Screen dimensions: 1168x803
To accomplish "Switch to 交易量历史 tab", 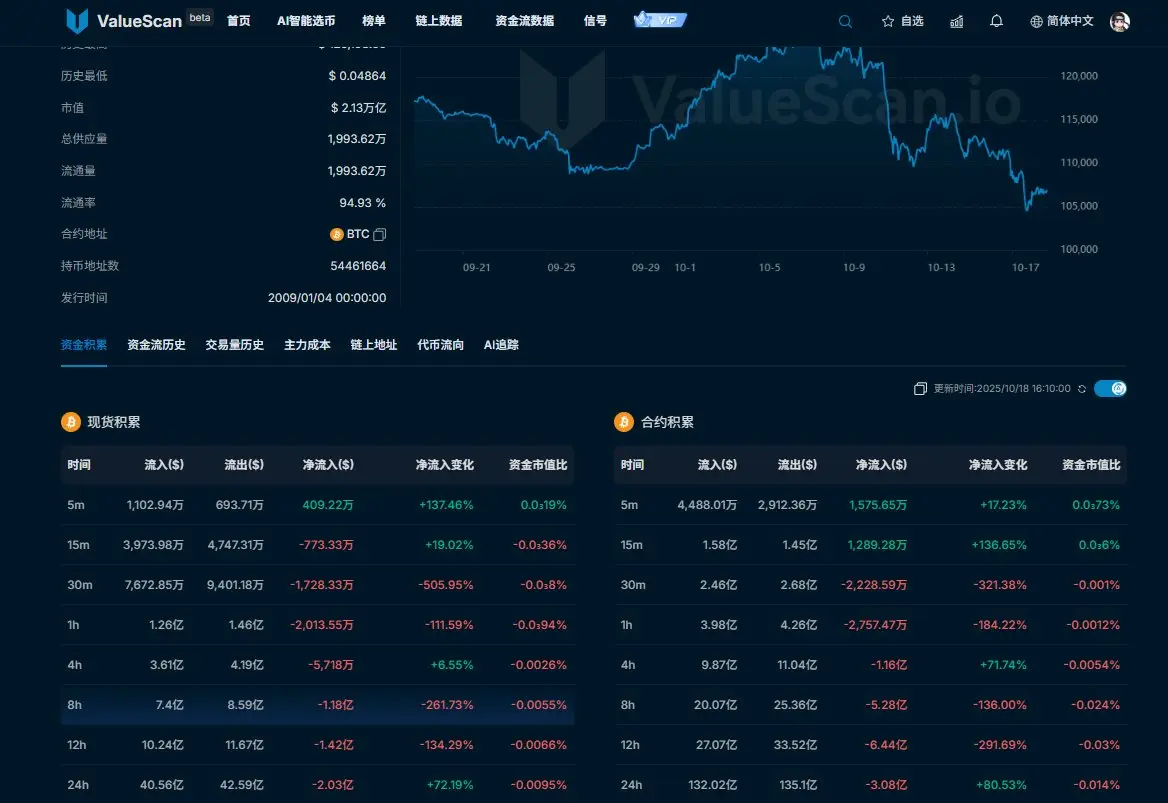I will (x=235, y=345).
